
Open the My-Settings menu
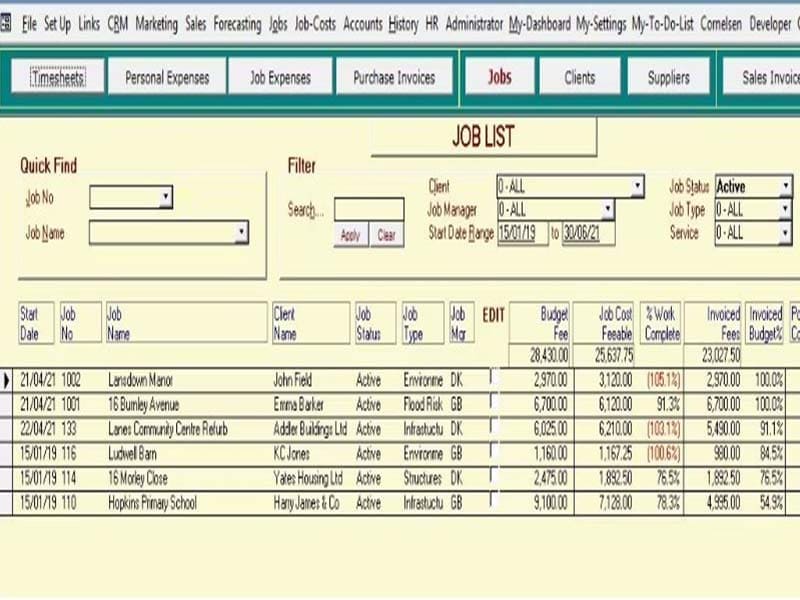[601, 23]
